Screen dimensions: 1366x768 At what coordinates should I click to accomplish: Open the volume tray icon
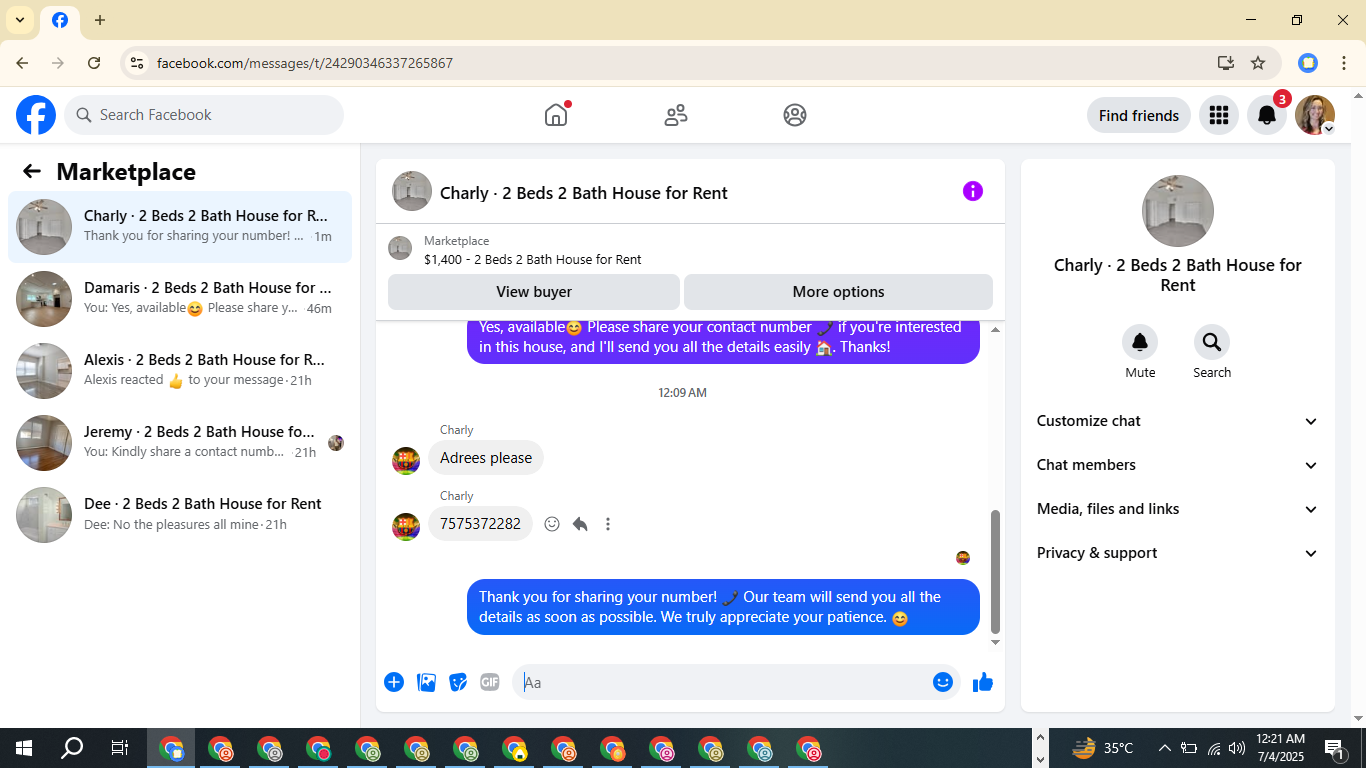point(1237,748)
